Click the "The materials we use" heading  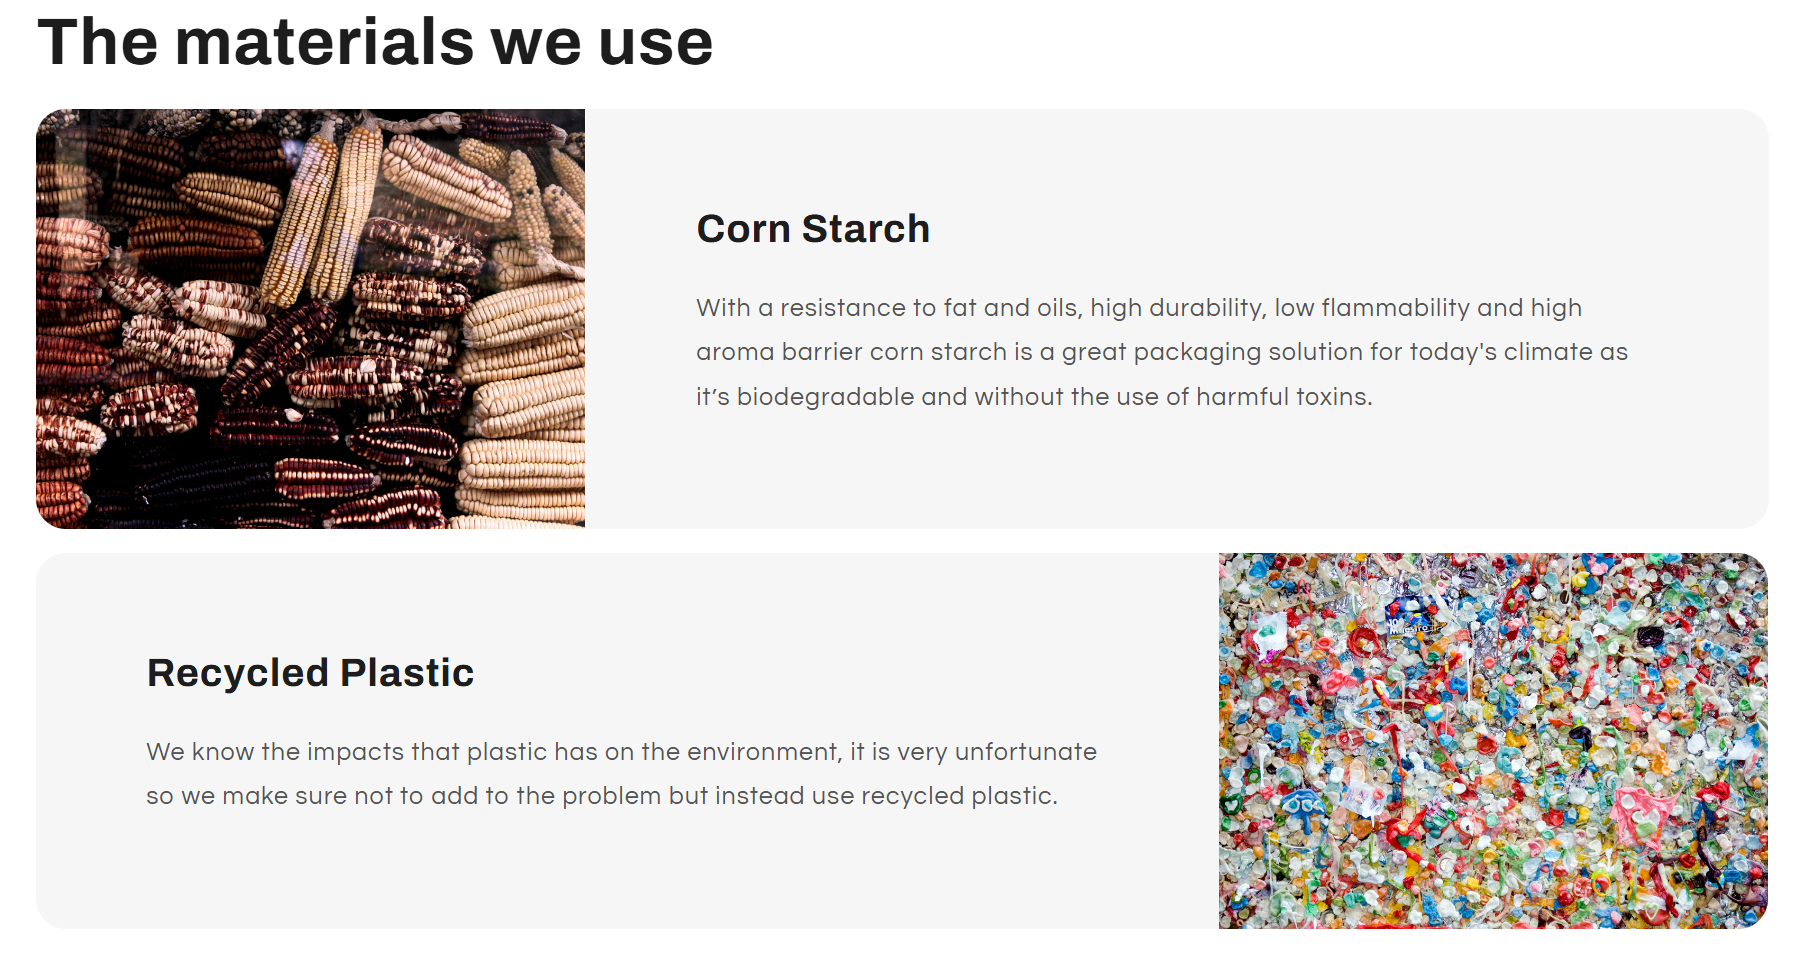(x=375, y=43)
